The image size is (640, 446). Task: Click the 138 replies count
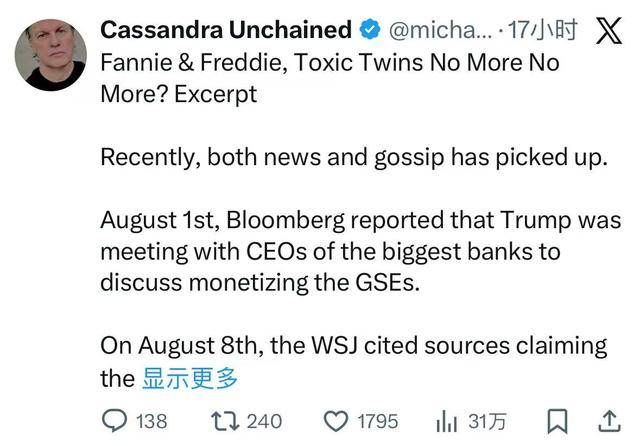click(x=151, y=420)
